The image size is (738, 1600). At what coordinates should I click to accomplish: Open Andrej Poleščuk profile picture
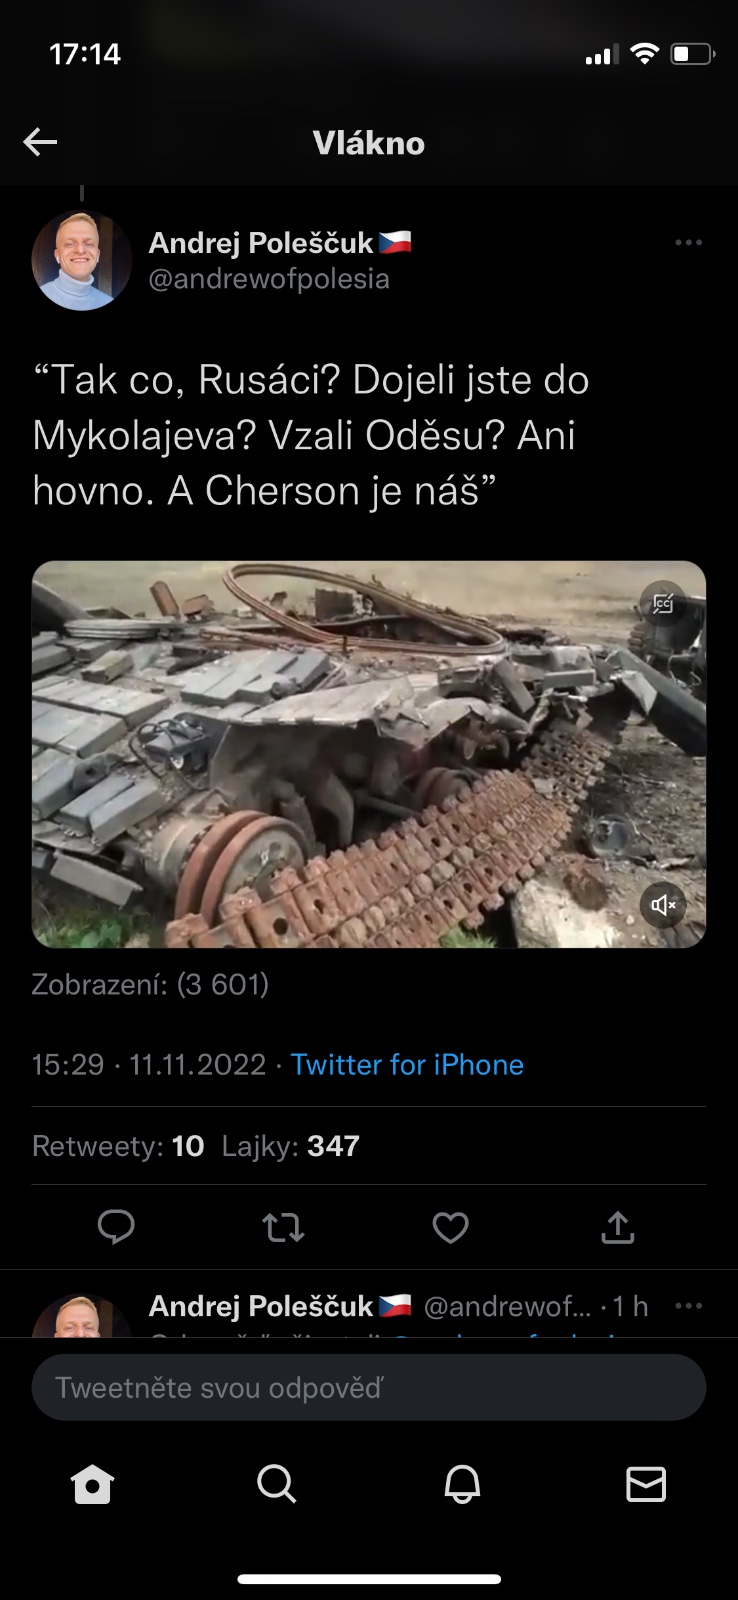[x=82, y=261]
